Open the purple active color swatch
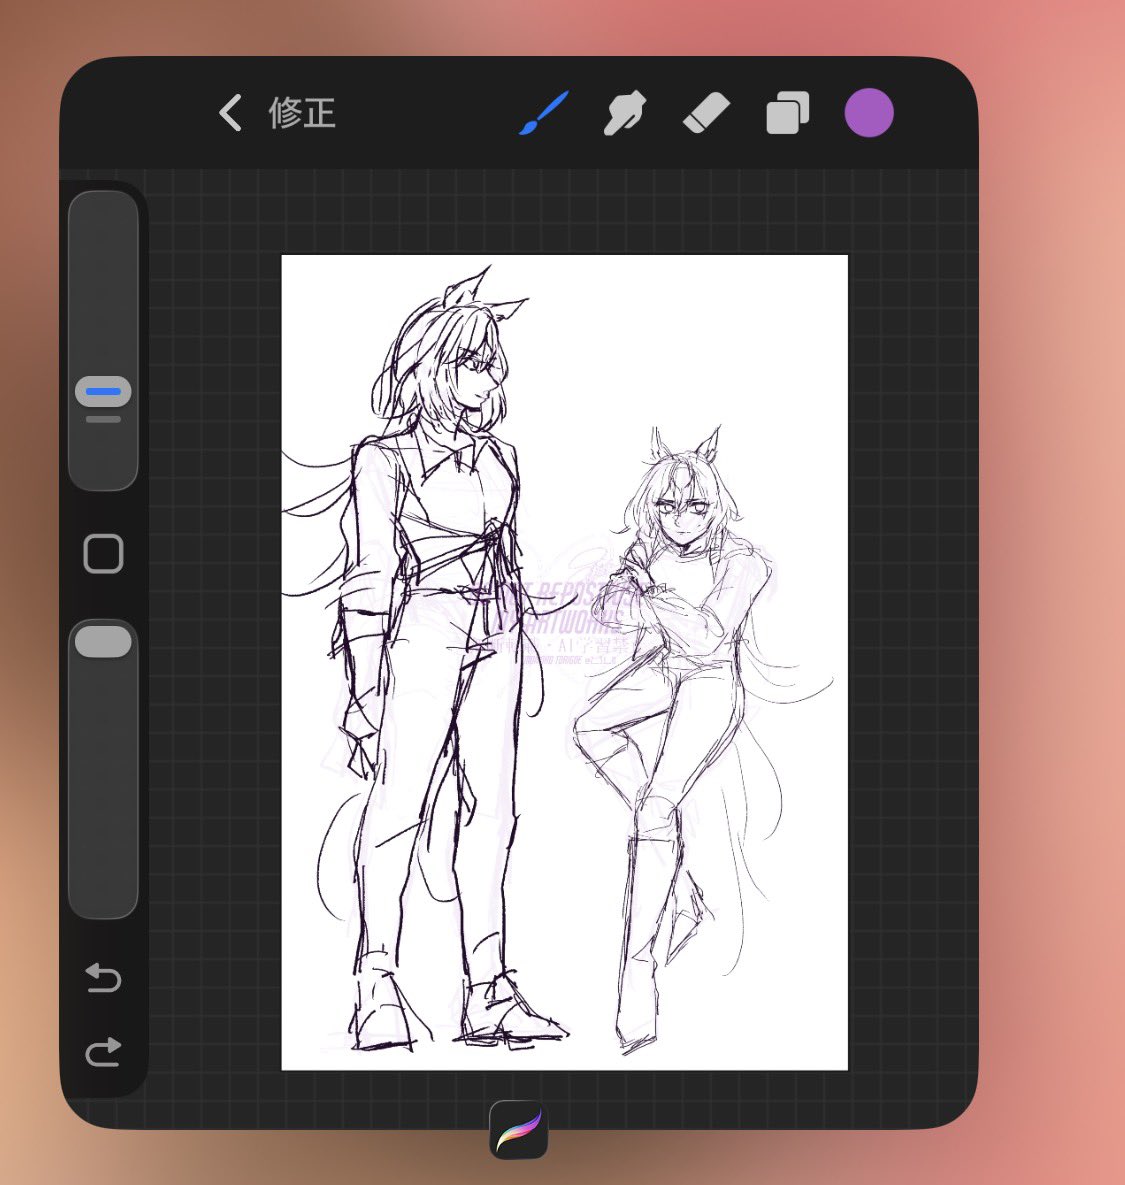This screenshot has width=1125, height=1185. [x=868, y=113]
